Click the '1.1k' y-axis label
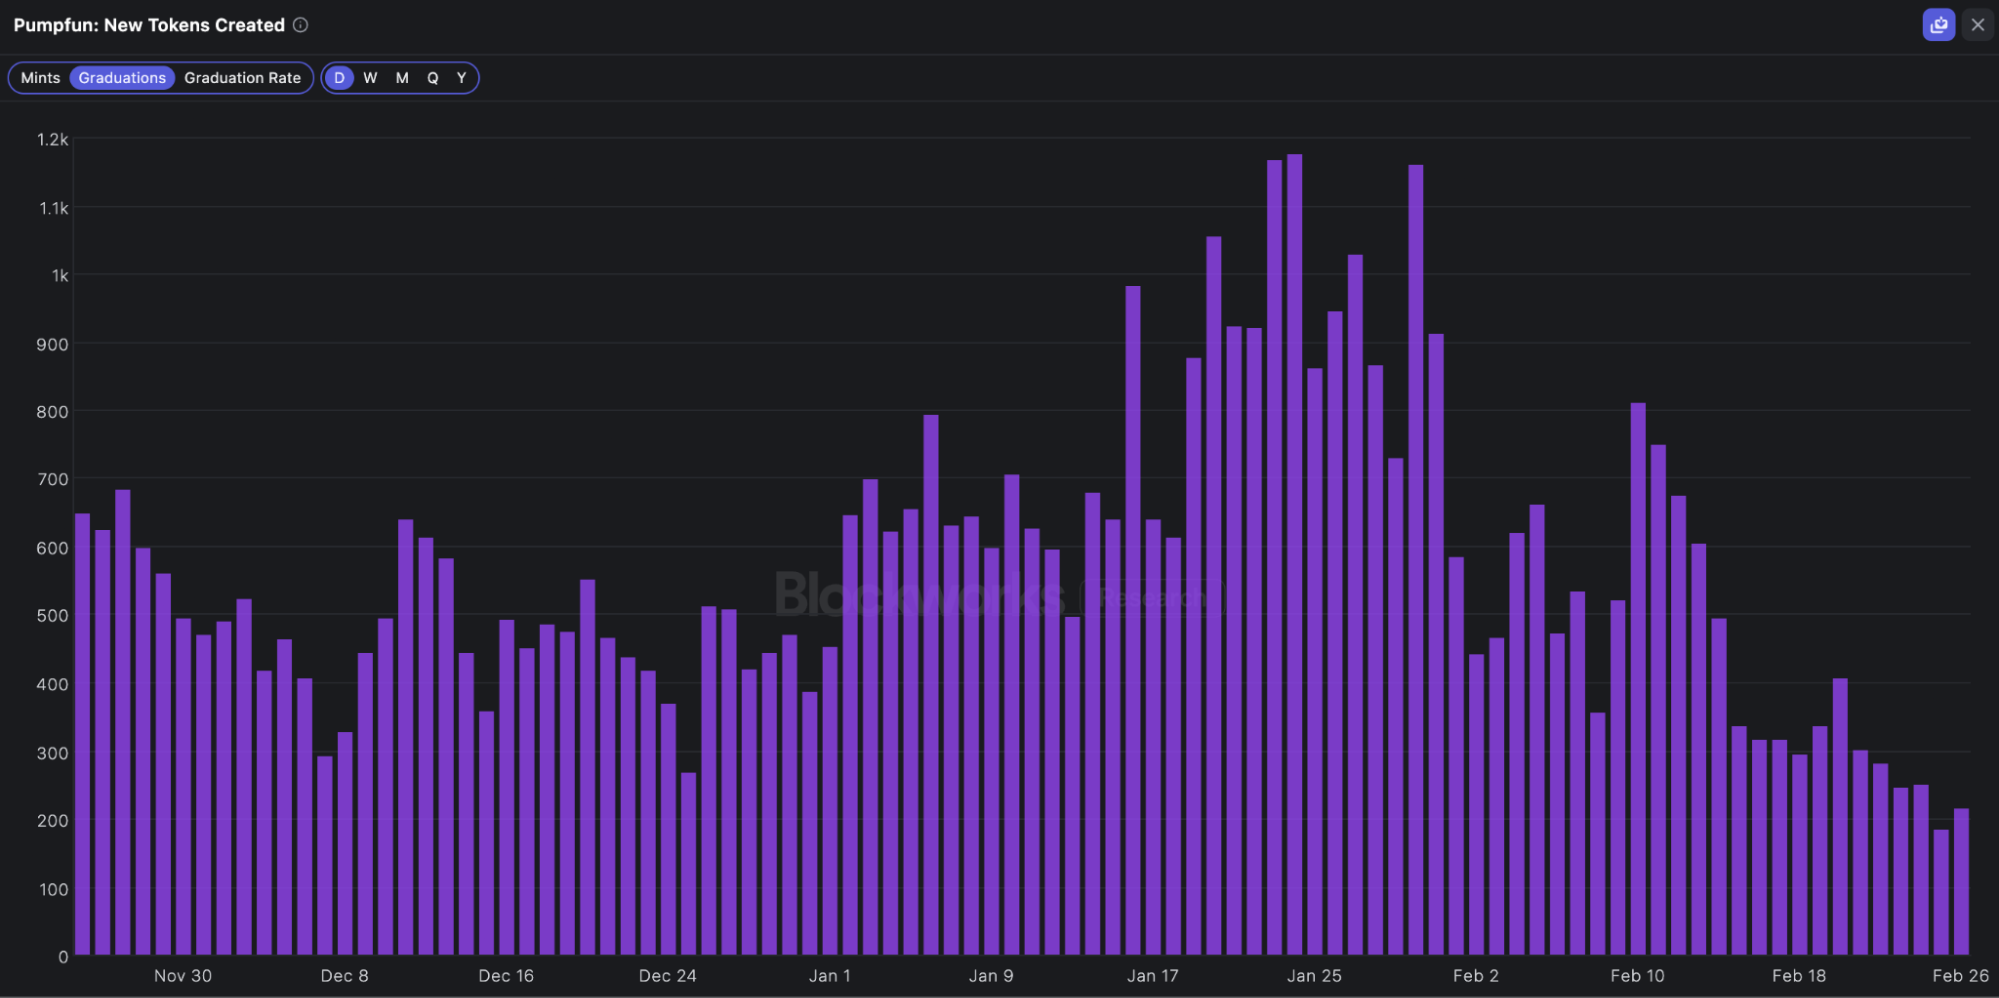 coord(54,208)
